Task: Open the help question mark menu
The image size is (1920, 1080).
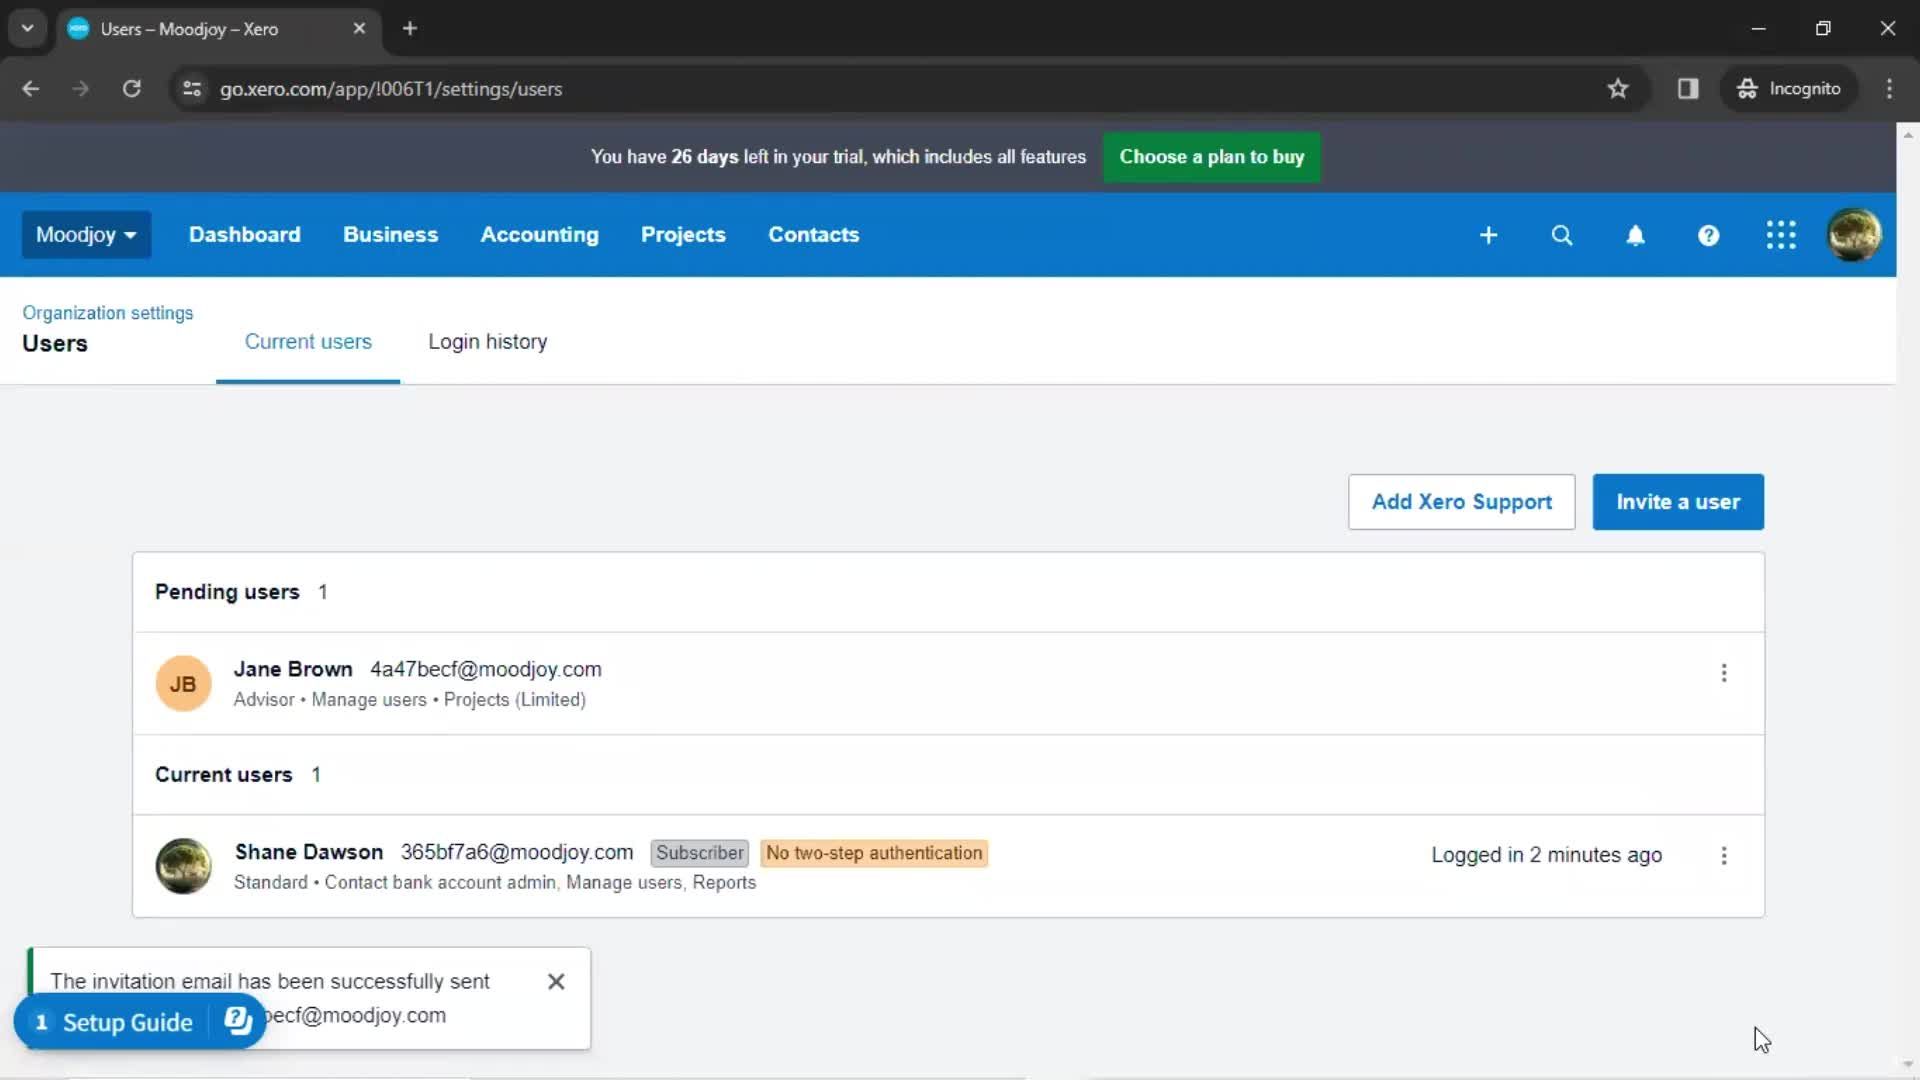Action: click(1708, 235)
